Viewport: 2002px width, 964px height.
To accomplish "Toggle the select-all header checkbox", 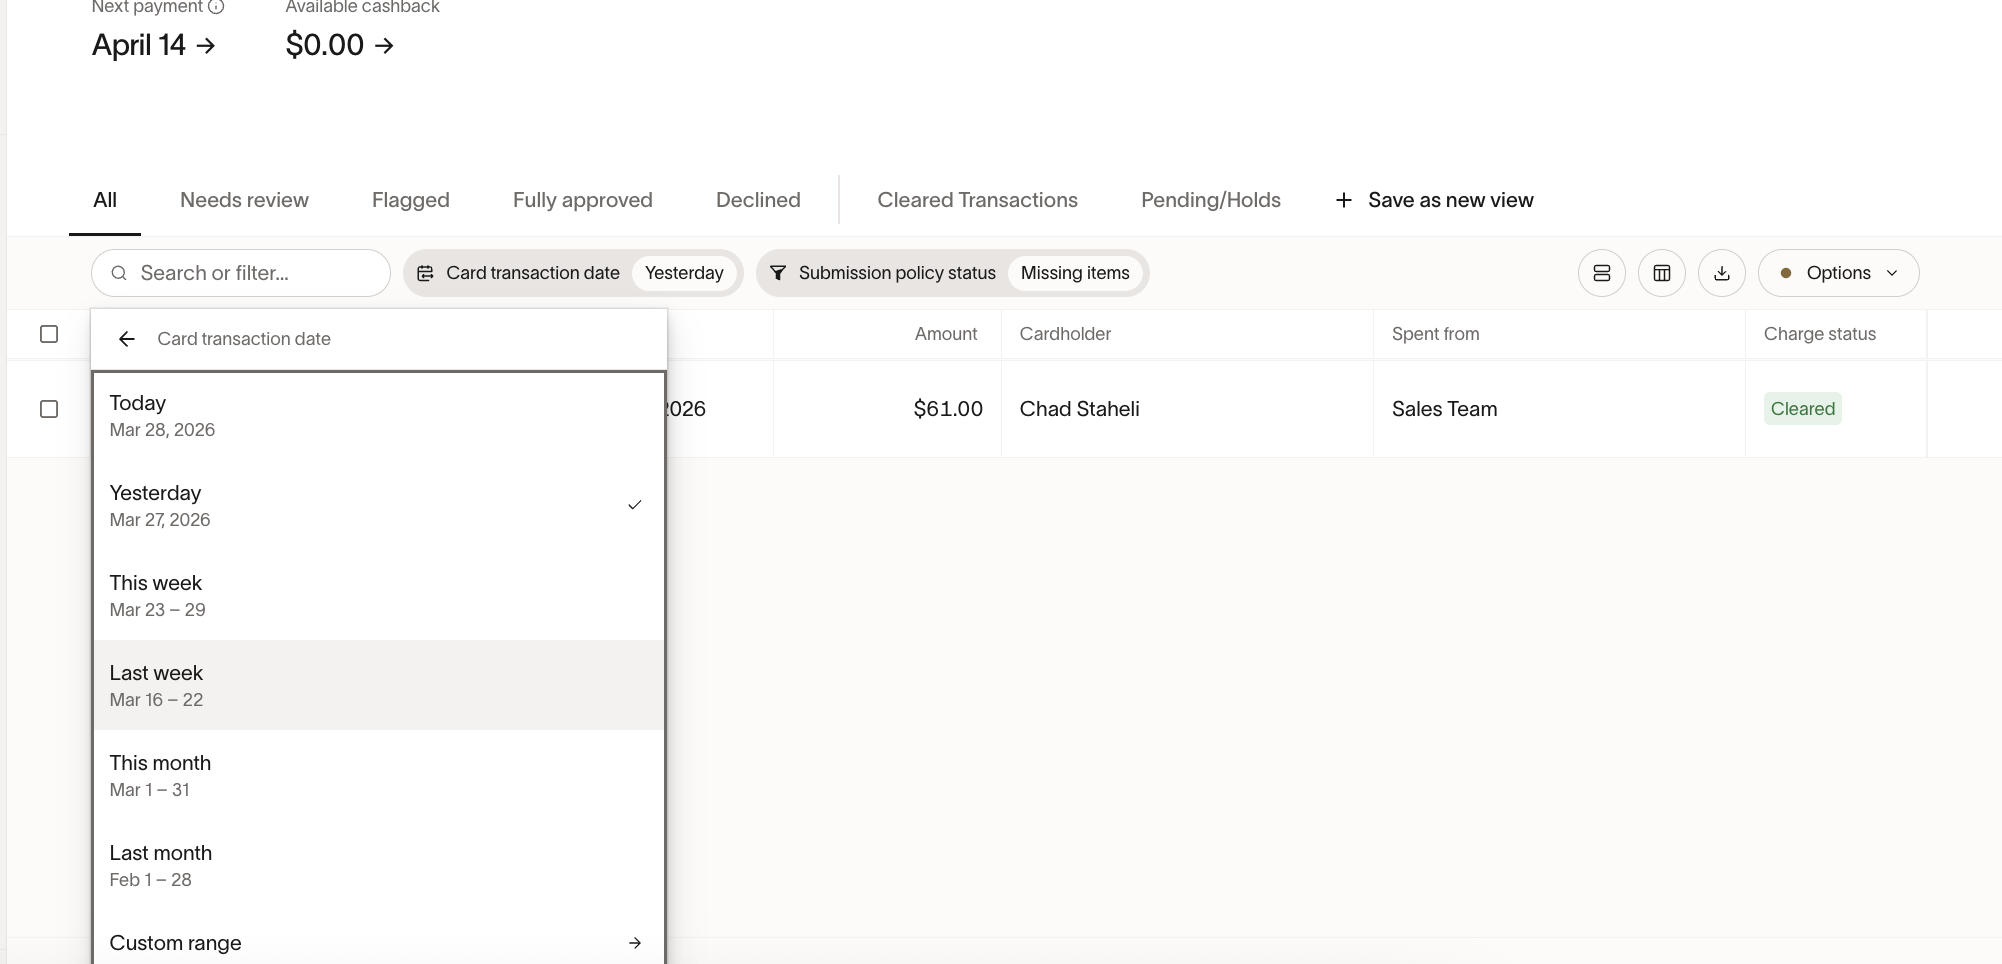I will coord(49,334).
